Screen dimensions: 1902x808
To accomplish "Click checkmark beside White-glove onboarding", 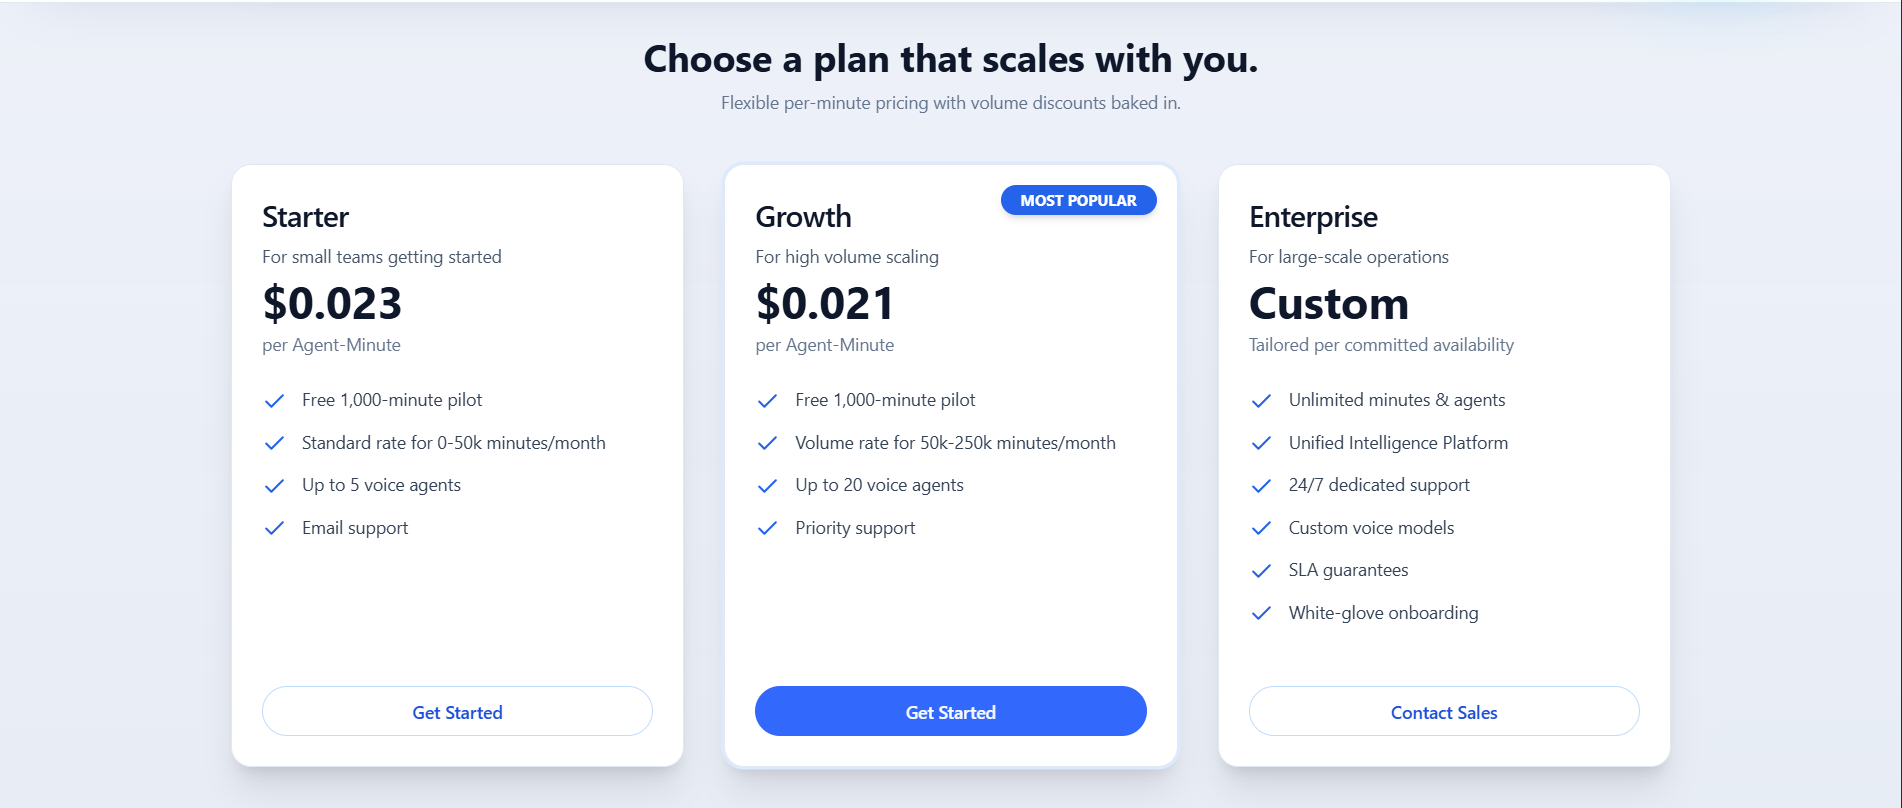I will [x=1261, y=613].
